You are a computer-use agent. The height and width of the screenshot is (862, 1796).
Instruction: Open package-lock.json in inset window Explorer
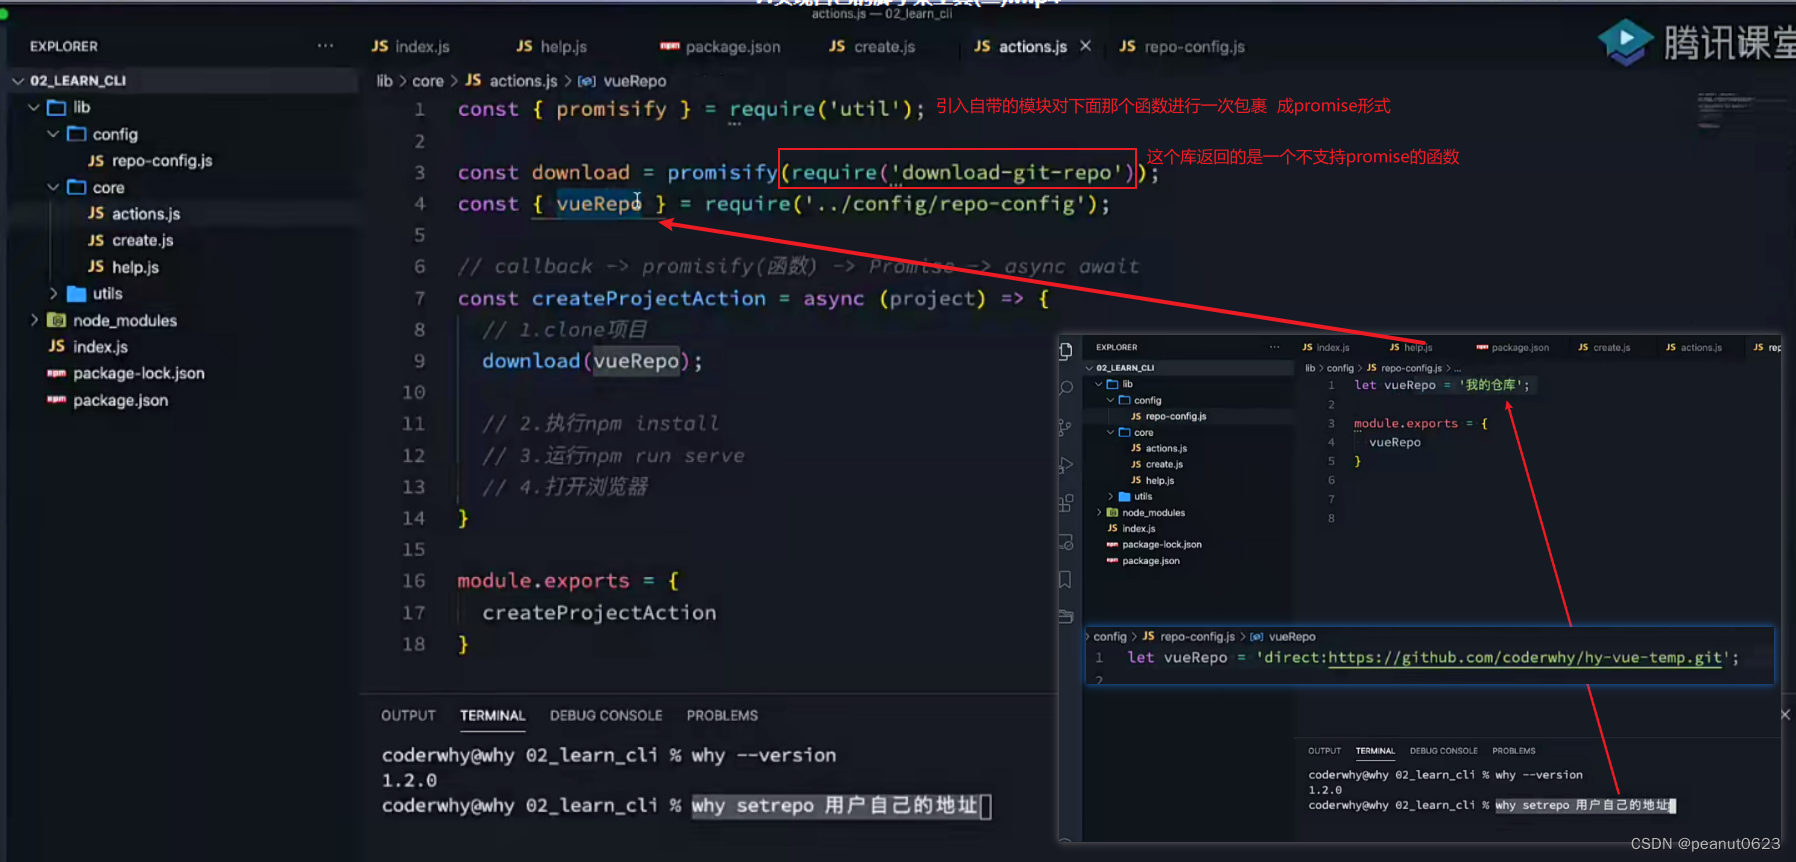1162,544
